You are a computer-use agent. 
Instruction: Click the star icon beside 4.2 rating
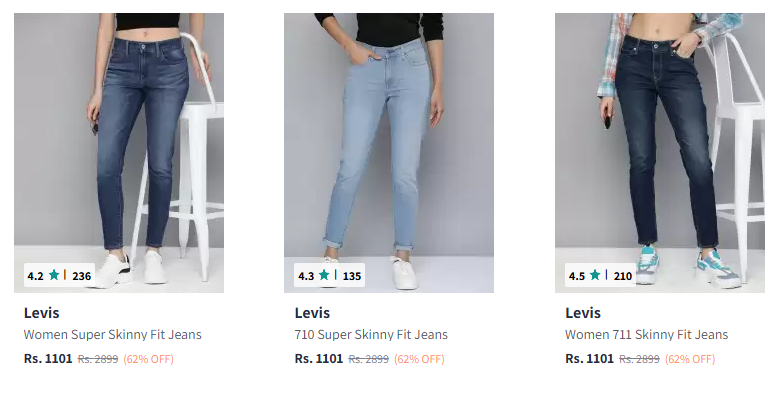tap(54, 275)
